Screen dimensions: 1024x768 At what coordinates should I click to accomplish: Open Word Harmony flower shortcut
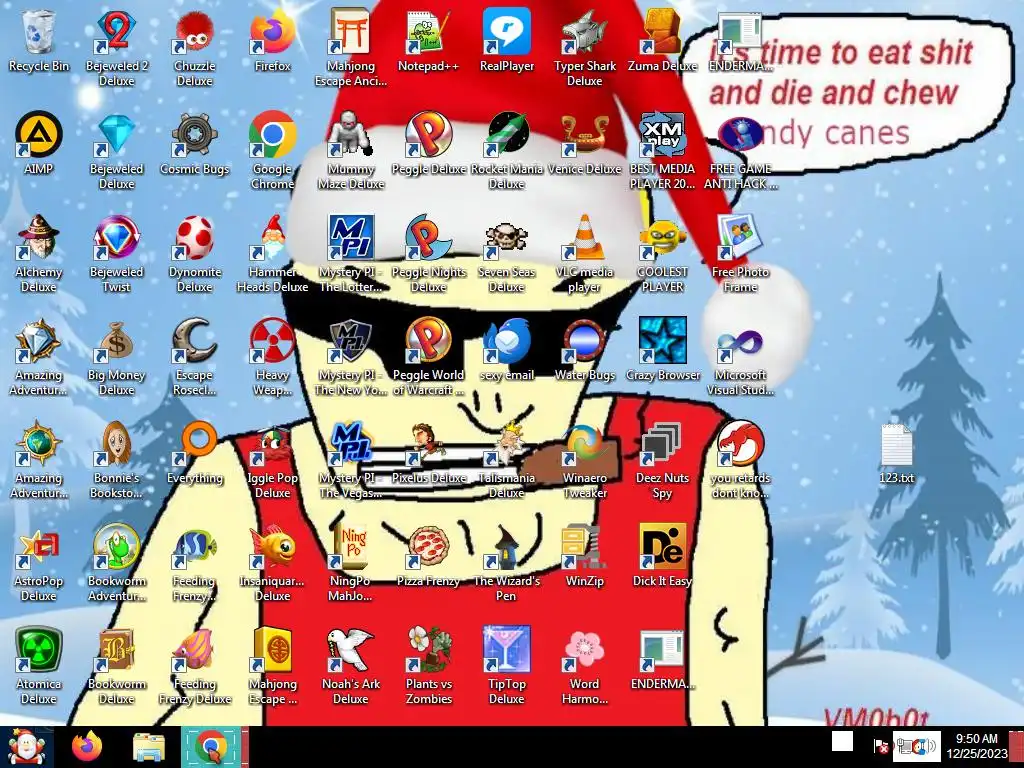point(584,666)
